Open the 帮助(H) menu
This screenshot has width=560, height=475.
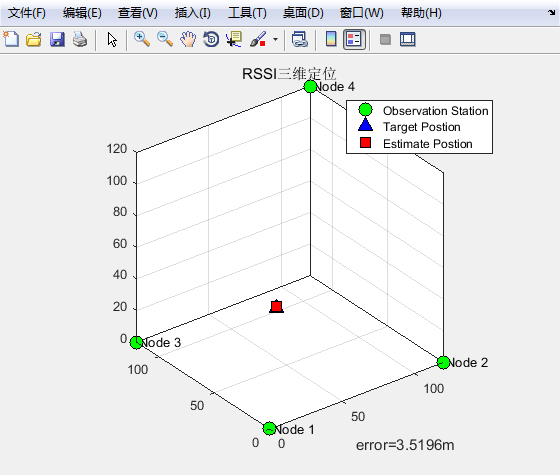(421, 13)
